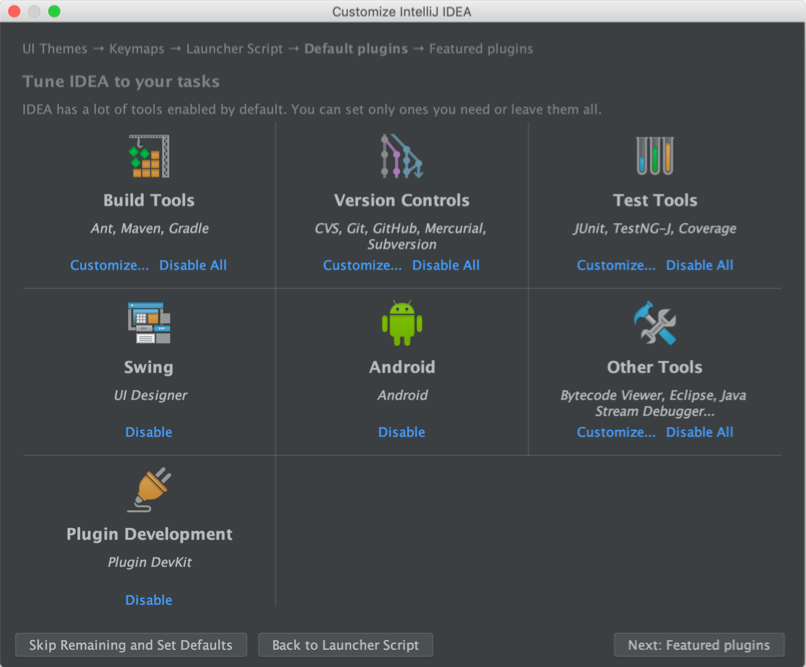The height and width of the screenshot is (667, 806).
Task: Open Customize for Version Controls
Action: tap(362, 265)
